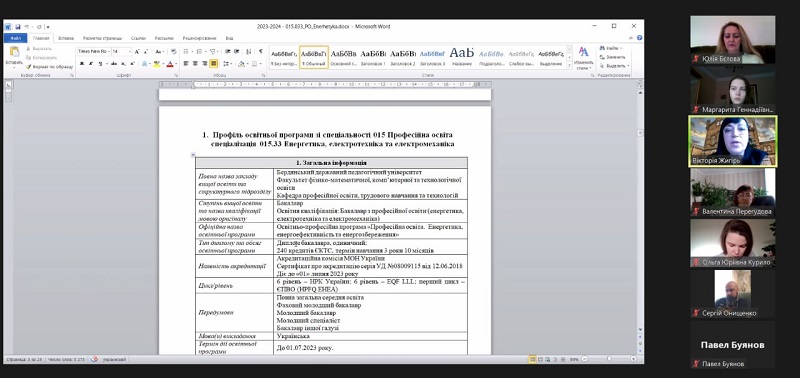Decrease paragraph indent
The width and height of the screenshot is (800, 378).
click(x=228, y=52)
